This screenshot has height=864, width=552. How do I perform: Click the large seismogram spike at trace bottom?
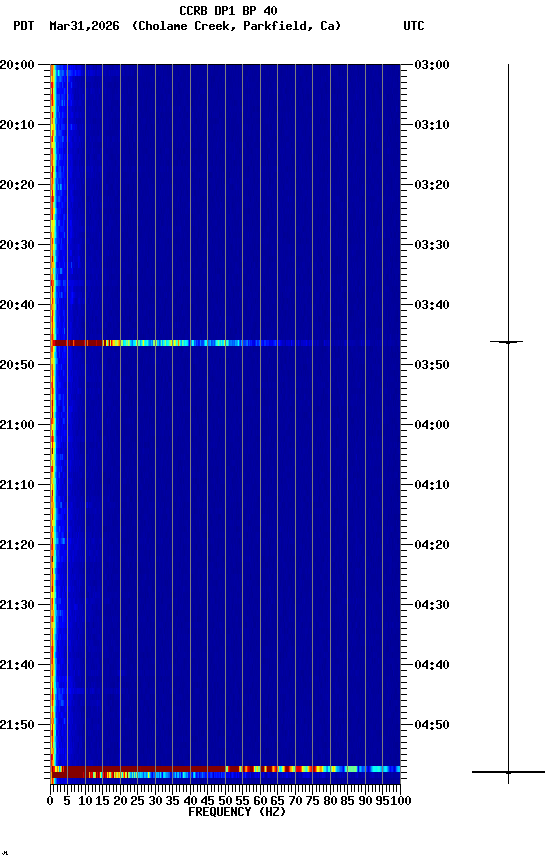point(508,772)
